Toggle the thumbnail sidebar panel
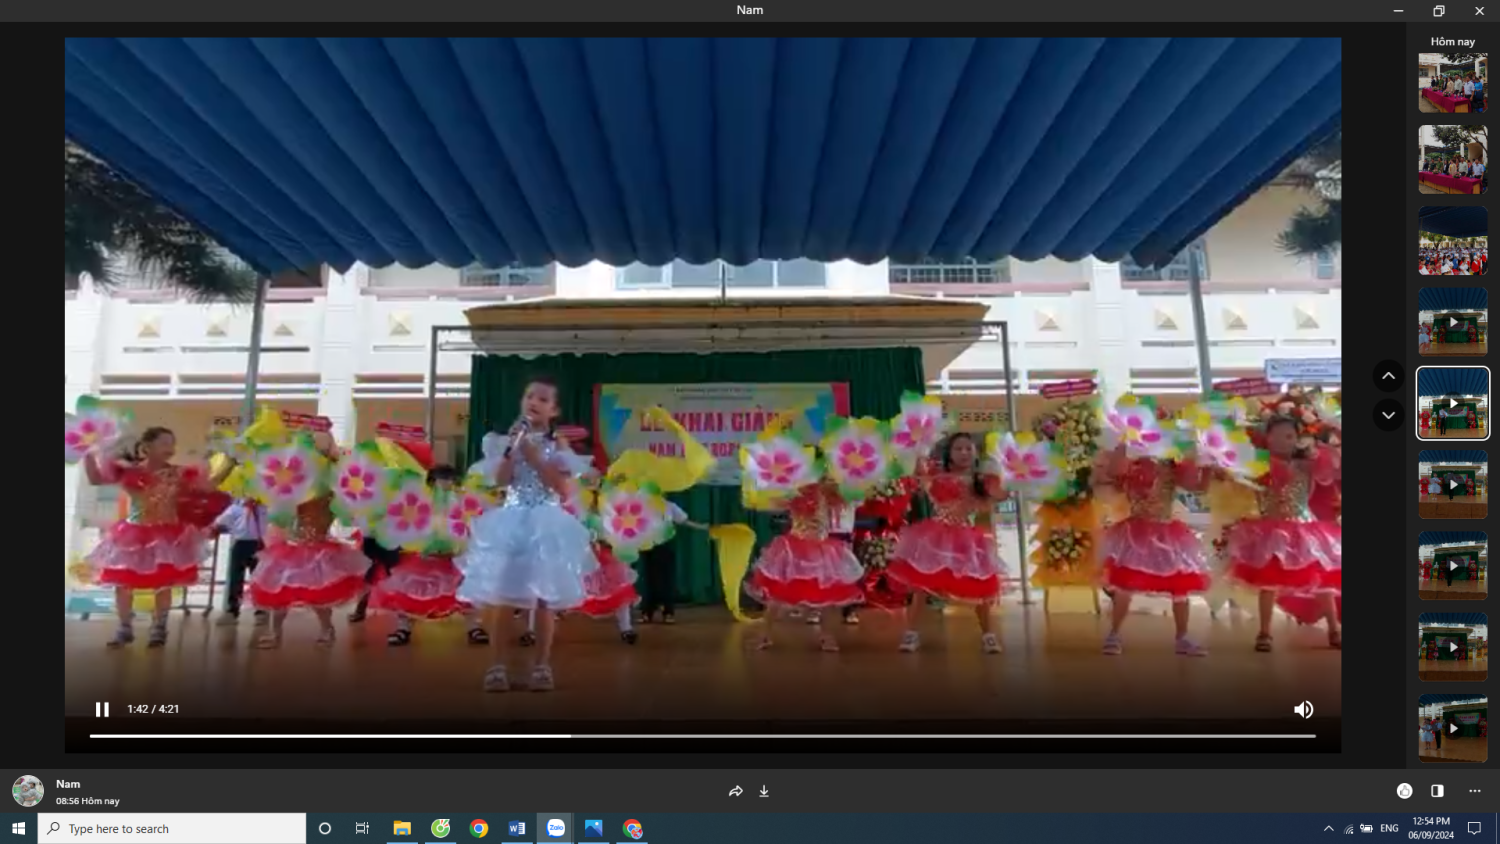Image resolution: width=1500 pixels, height=844 pixels. tap(1437, 791)
